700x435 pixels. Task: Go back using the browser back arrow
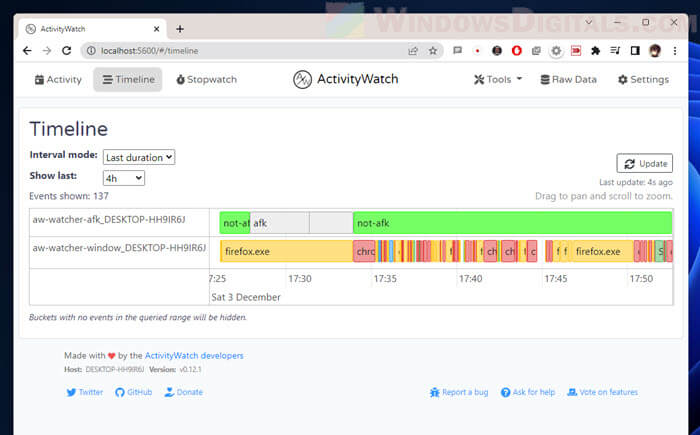pyautogui.click(x=27, y=50)
